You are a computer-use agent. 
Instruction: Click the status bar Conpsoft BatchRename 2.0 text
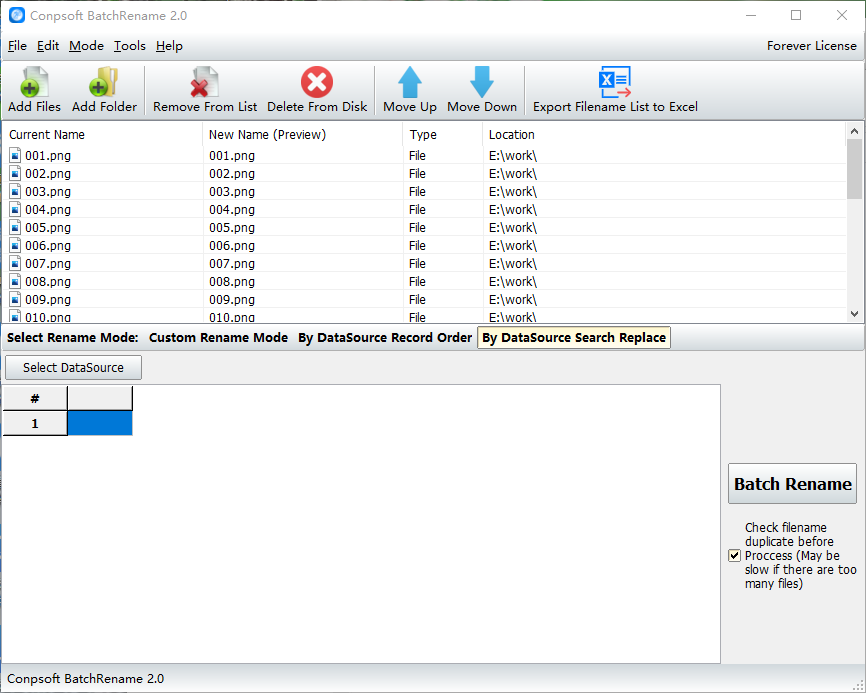coord(86,679)
